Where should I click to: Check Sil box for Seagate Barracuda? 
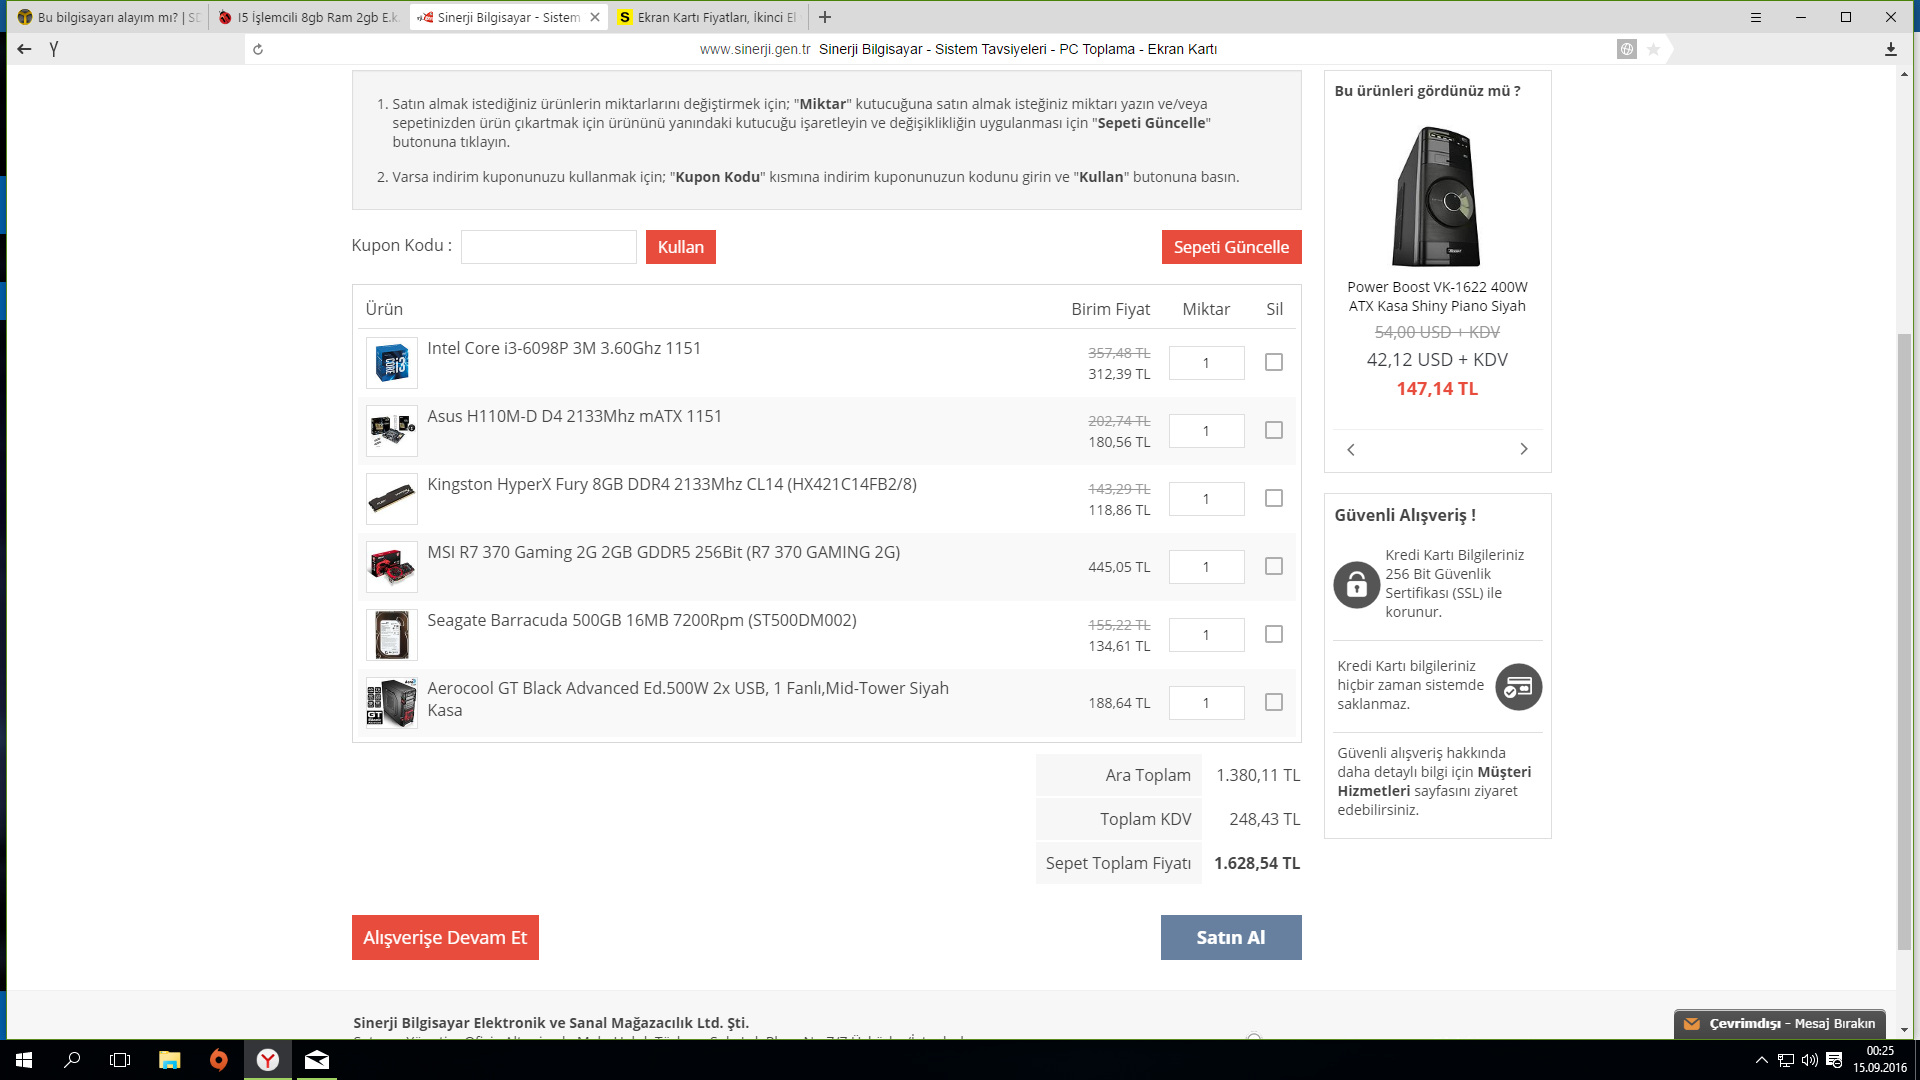1273,634
